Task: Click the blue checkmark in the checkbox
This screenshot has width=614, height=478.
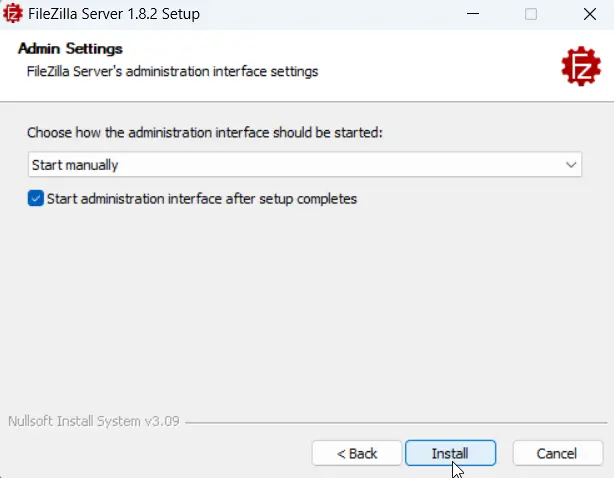Action: 36,198
